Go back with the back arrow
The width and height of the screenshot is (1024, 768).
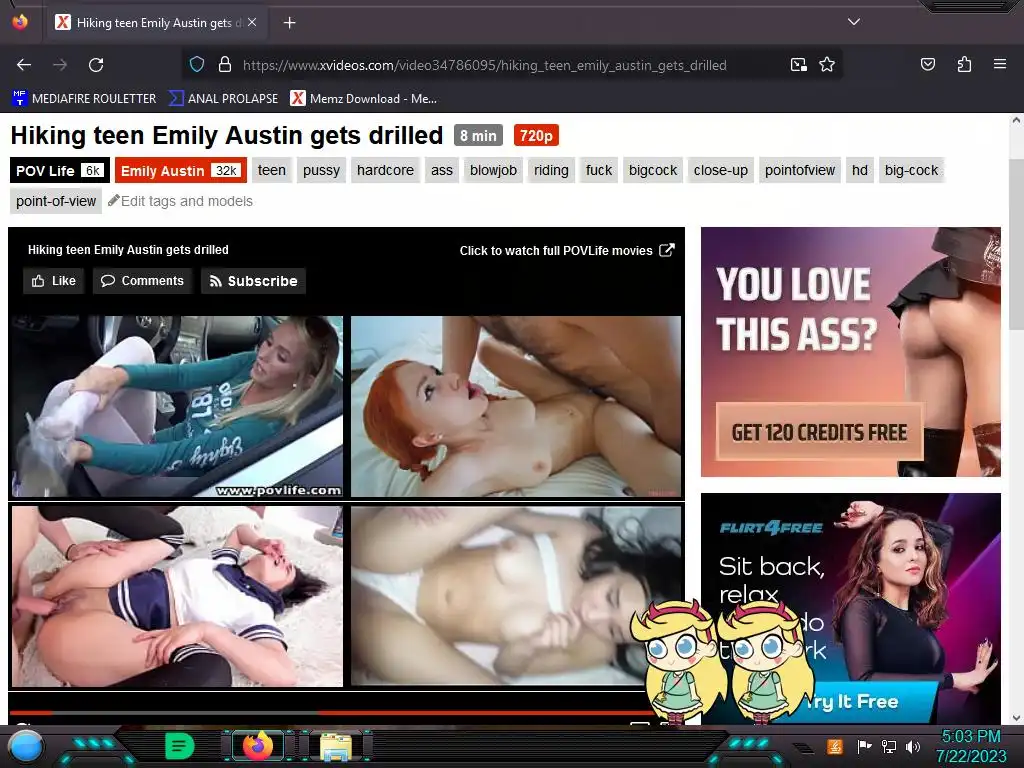point(24,65)
